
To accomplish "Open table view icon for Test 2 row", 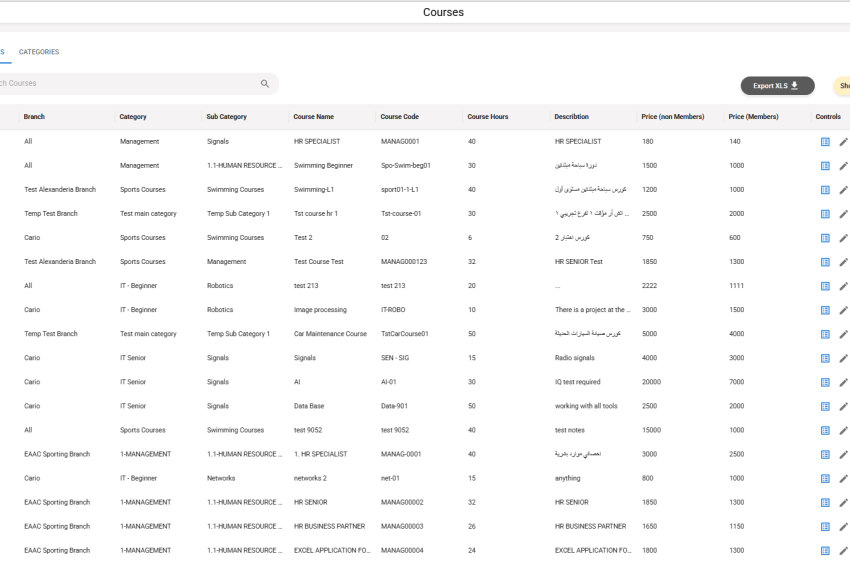I will click(x=825, y=238).
